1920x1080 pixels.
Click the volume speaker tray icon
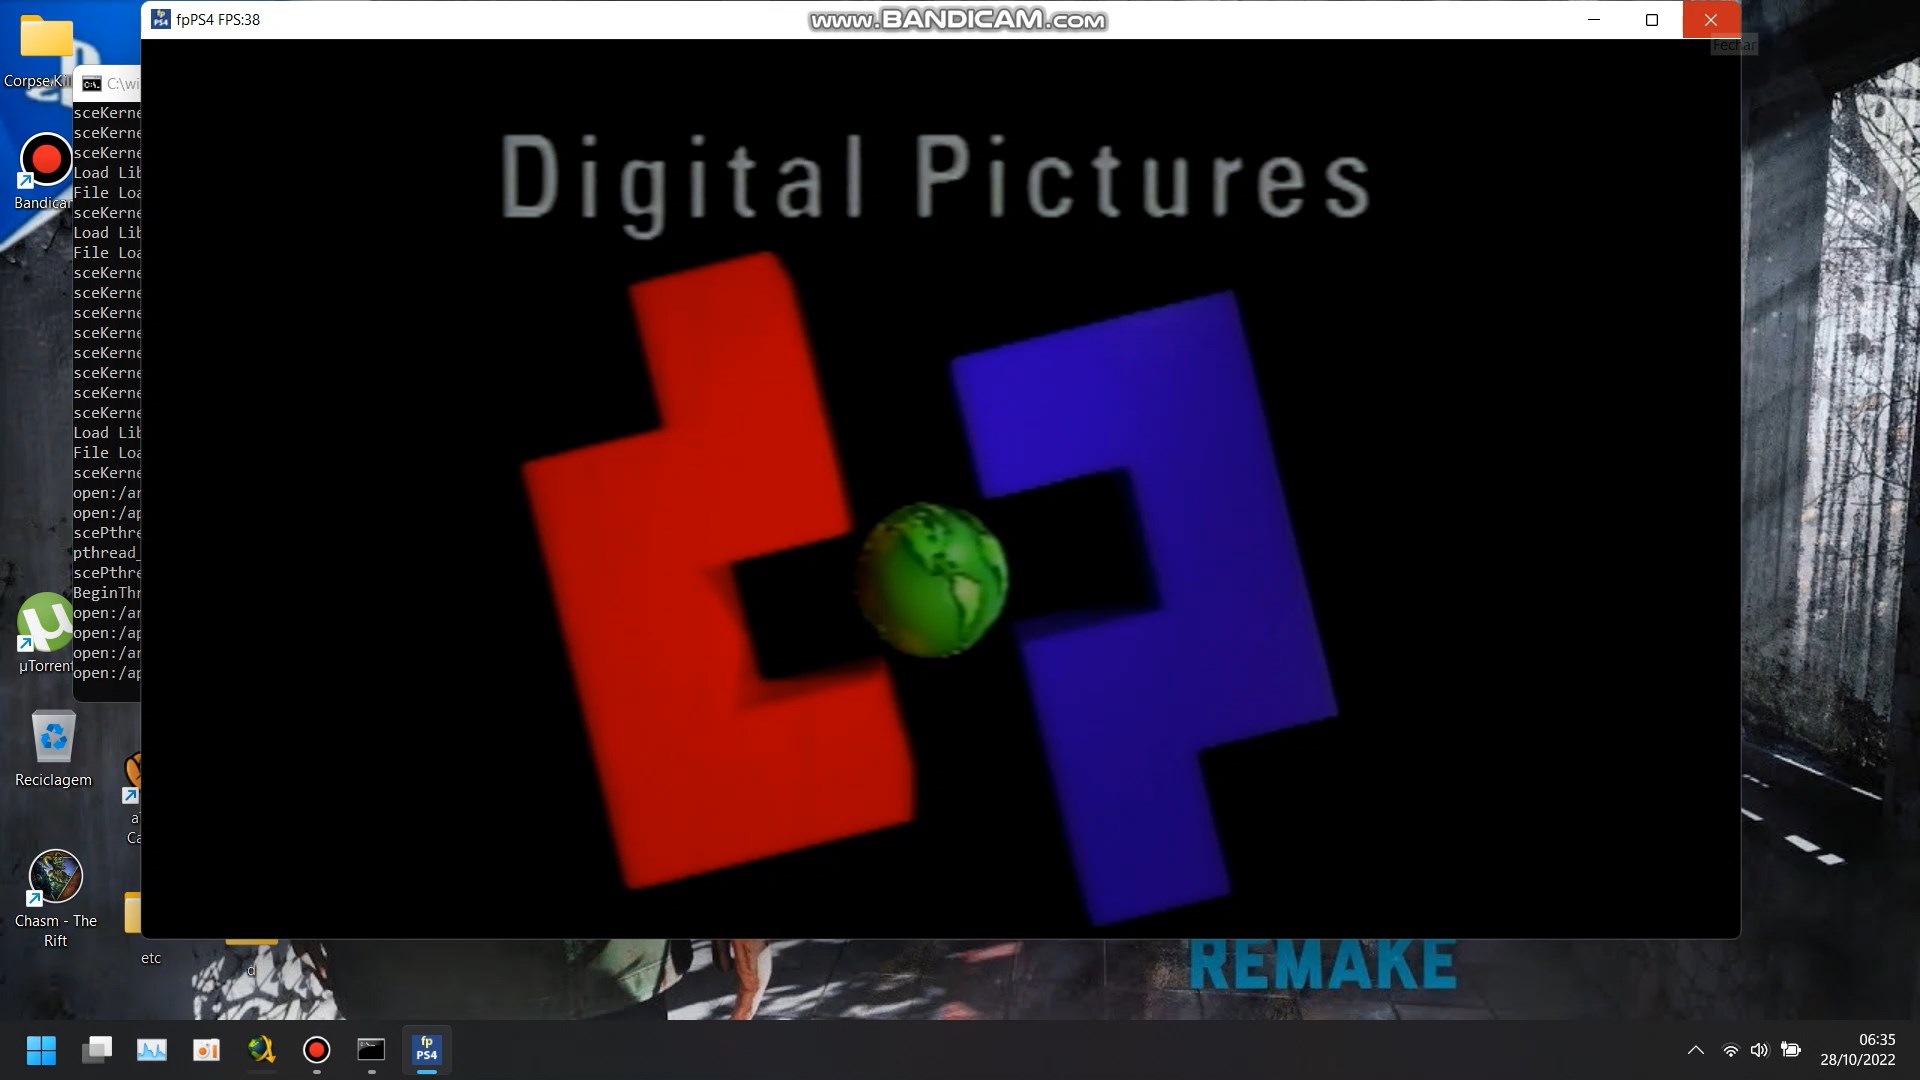coord(1759,1050)
